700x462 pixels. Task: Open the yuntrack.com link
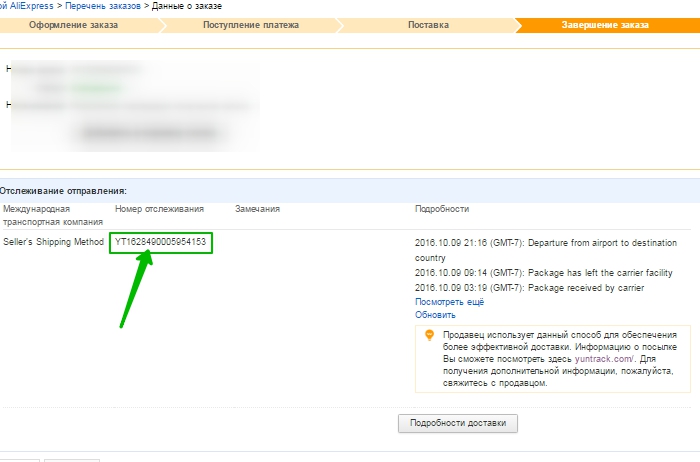click(x=602, y=358)
